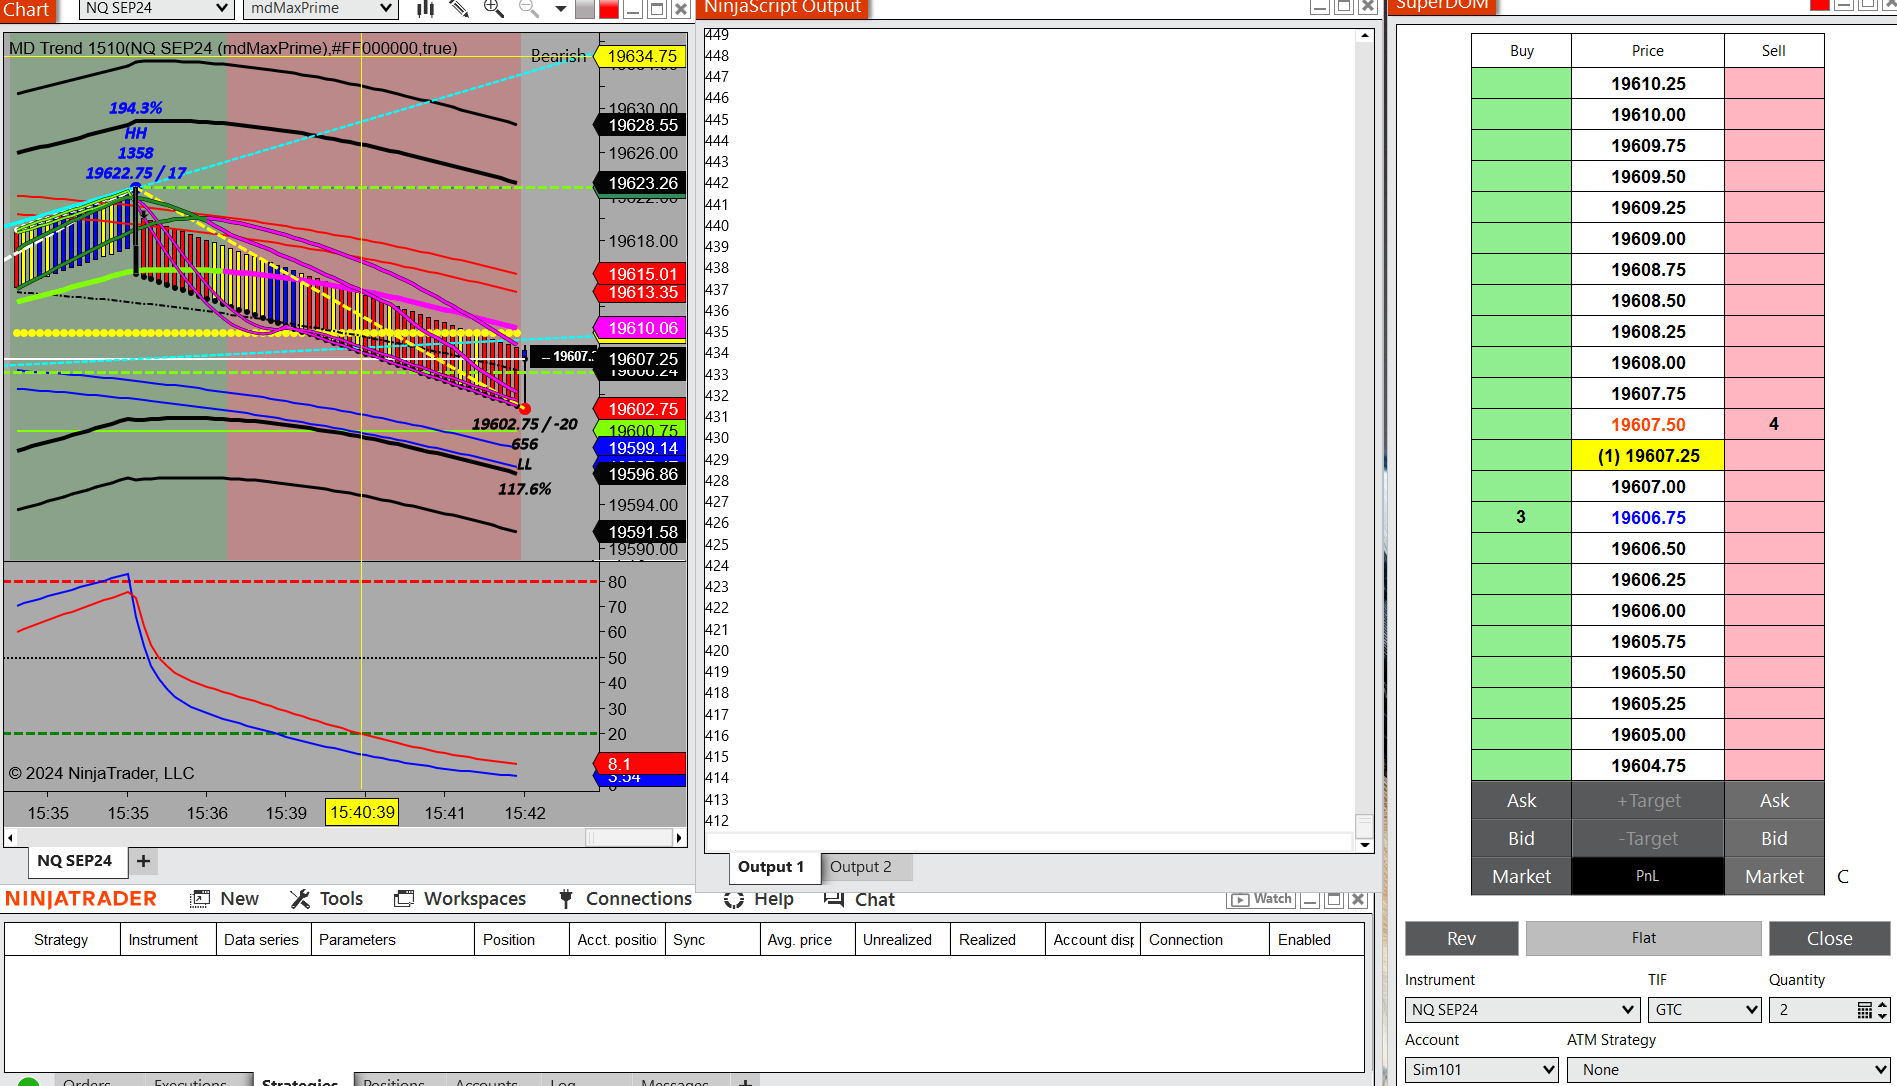Open the Chat menu
This screenshot has width=1897, height=1086.
tap(875, 899)
